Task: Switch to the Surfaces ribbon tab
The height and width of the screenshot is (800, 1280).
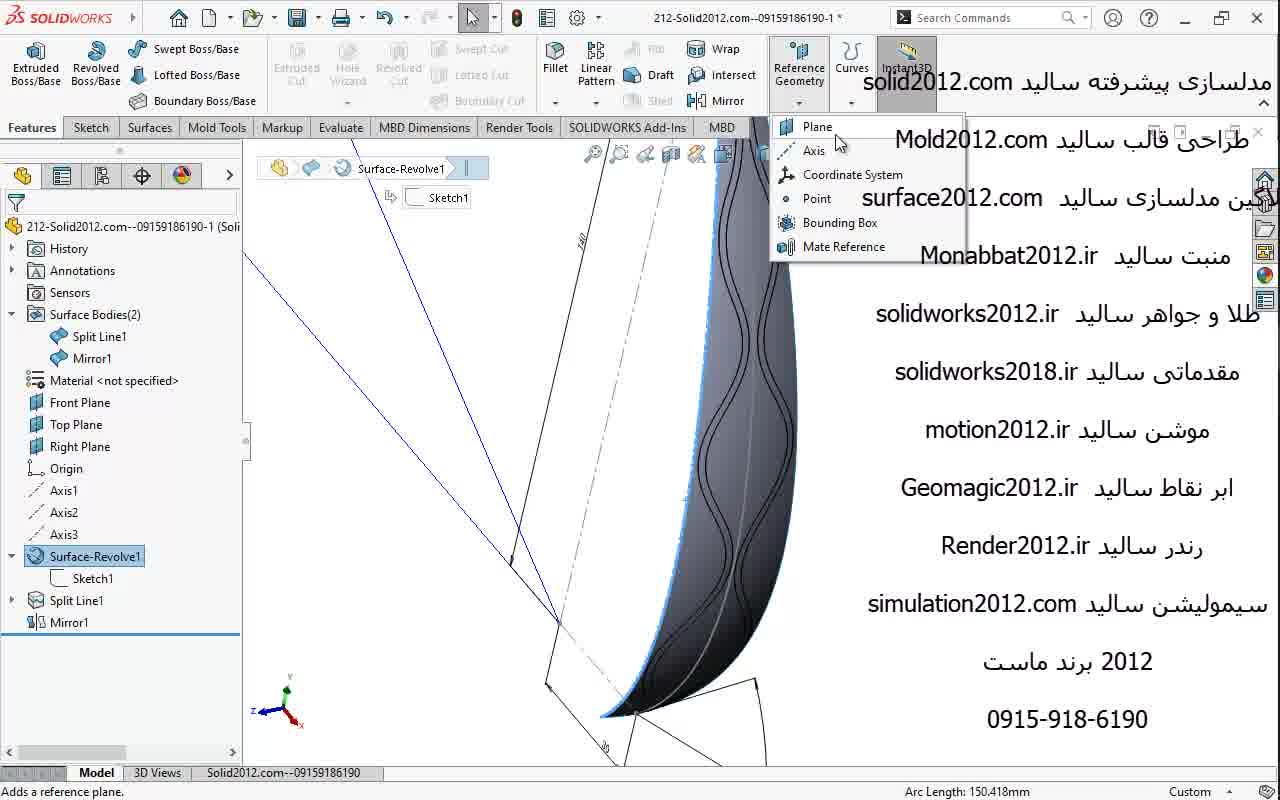Action: tap(150, 128)
